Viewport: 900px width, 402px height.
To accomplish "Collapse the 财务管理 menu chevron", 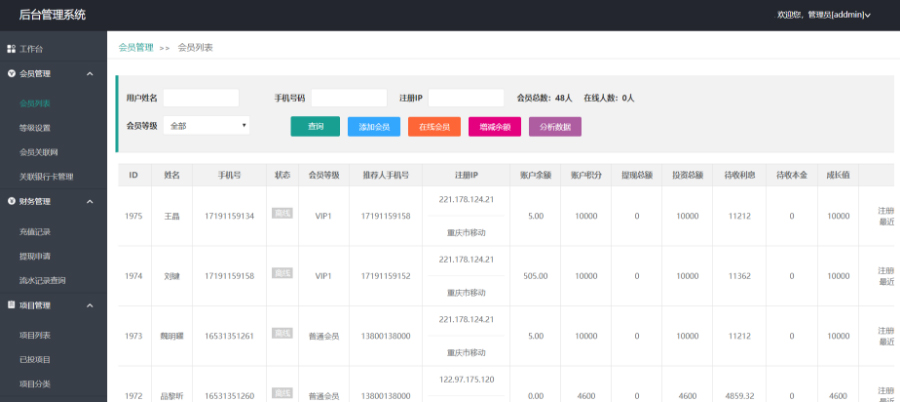I will coord(90,202).
